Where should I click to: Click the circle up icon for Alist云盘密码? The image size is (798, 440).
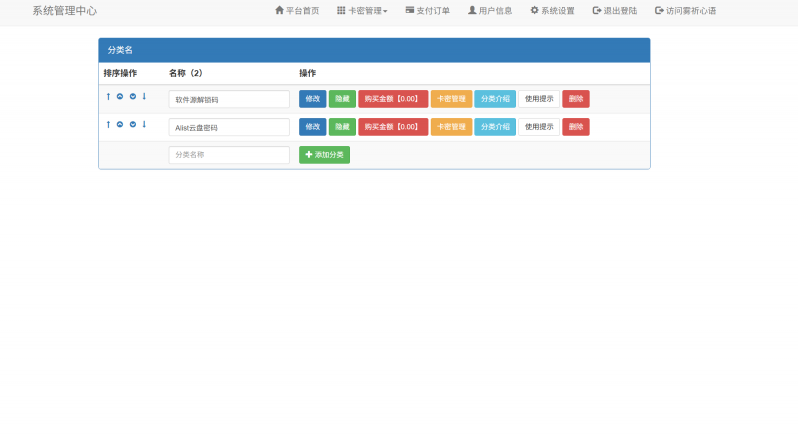120,125
